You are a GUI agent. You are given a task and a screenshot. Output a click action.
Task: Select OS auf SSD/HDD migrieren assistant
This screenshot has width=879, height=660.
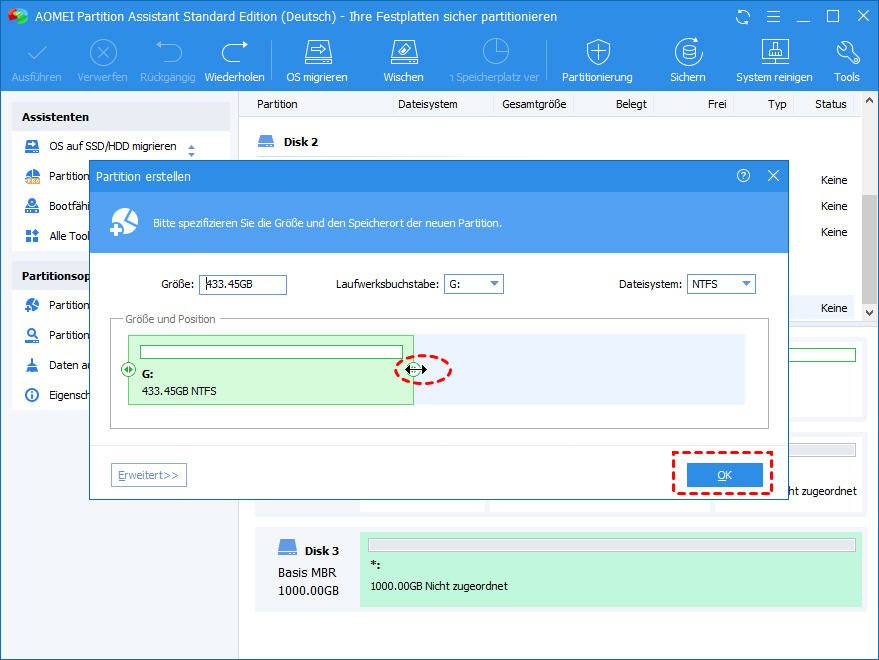click(113, 146)
